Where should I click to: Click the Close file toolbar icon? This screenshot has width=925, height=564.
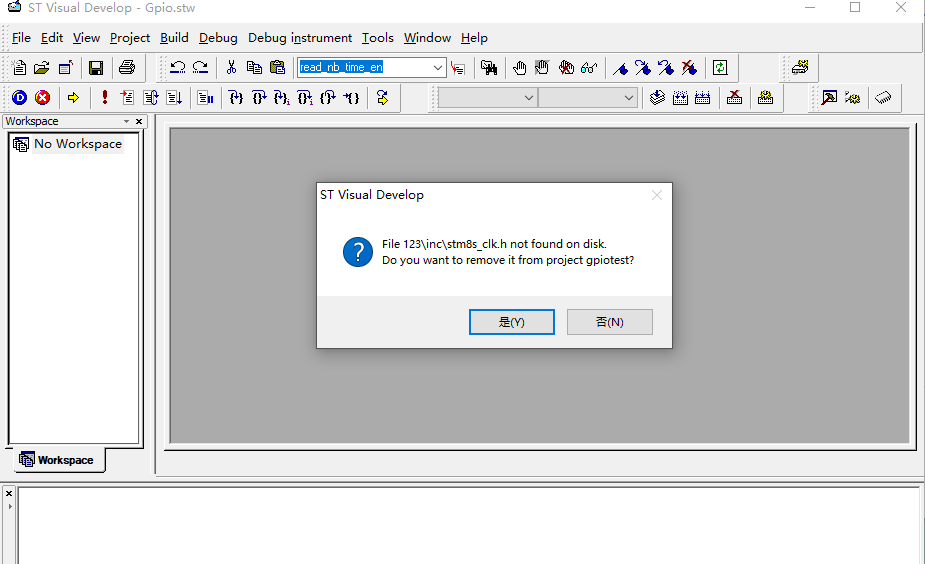[65, 68]
